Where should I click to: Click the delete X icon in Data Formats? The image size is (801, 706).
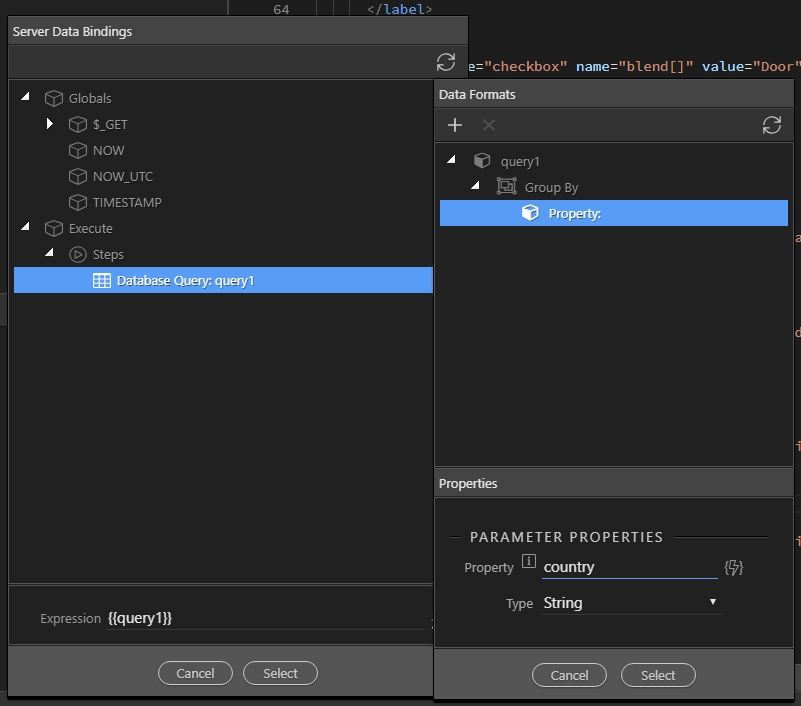[489, 125]
